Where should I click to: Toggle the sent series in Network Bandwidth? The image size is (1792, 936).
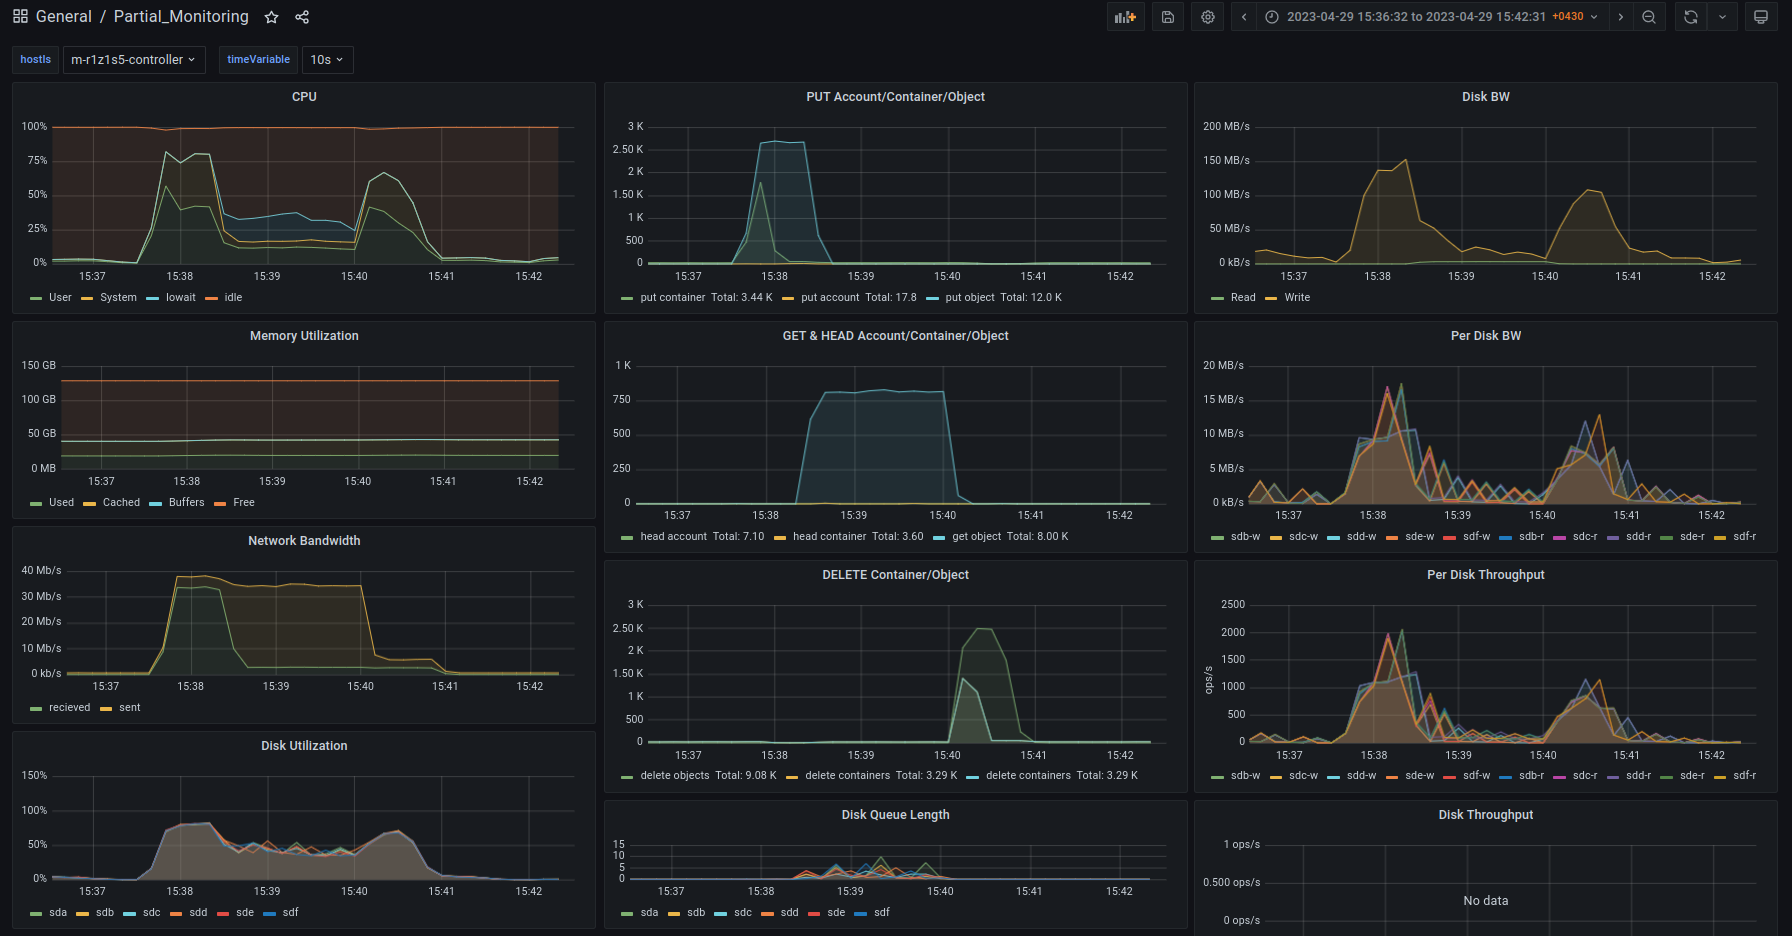click(129, 708)
